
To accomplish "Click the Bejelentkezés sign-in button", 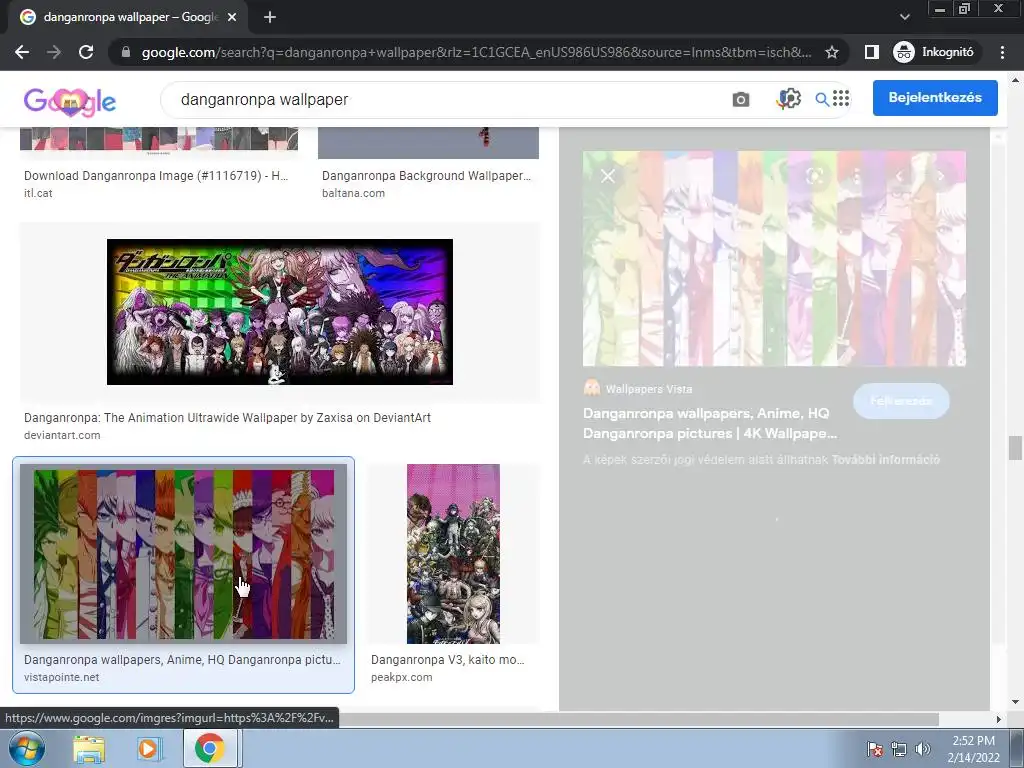I will click(x=935, y=98).
